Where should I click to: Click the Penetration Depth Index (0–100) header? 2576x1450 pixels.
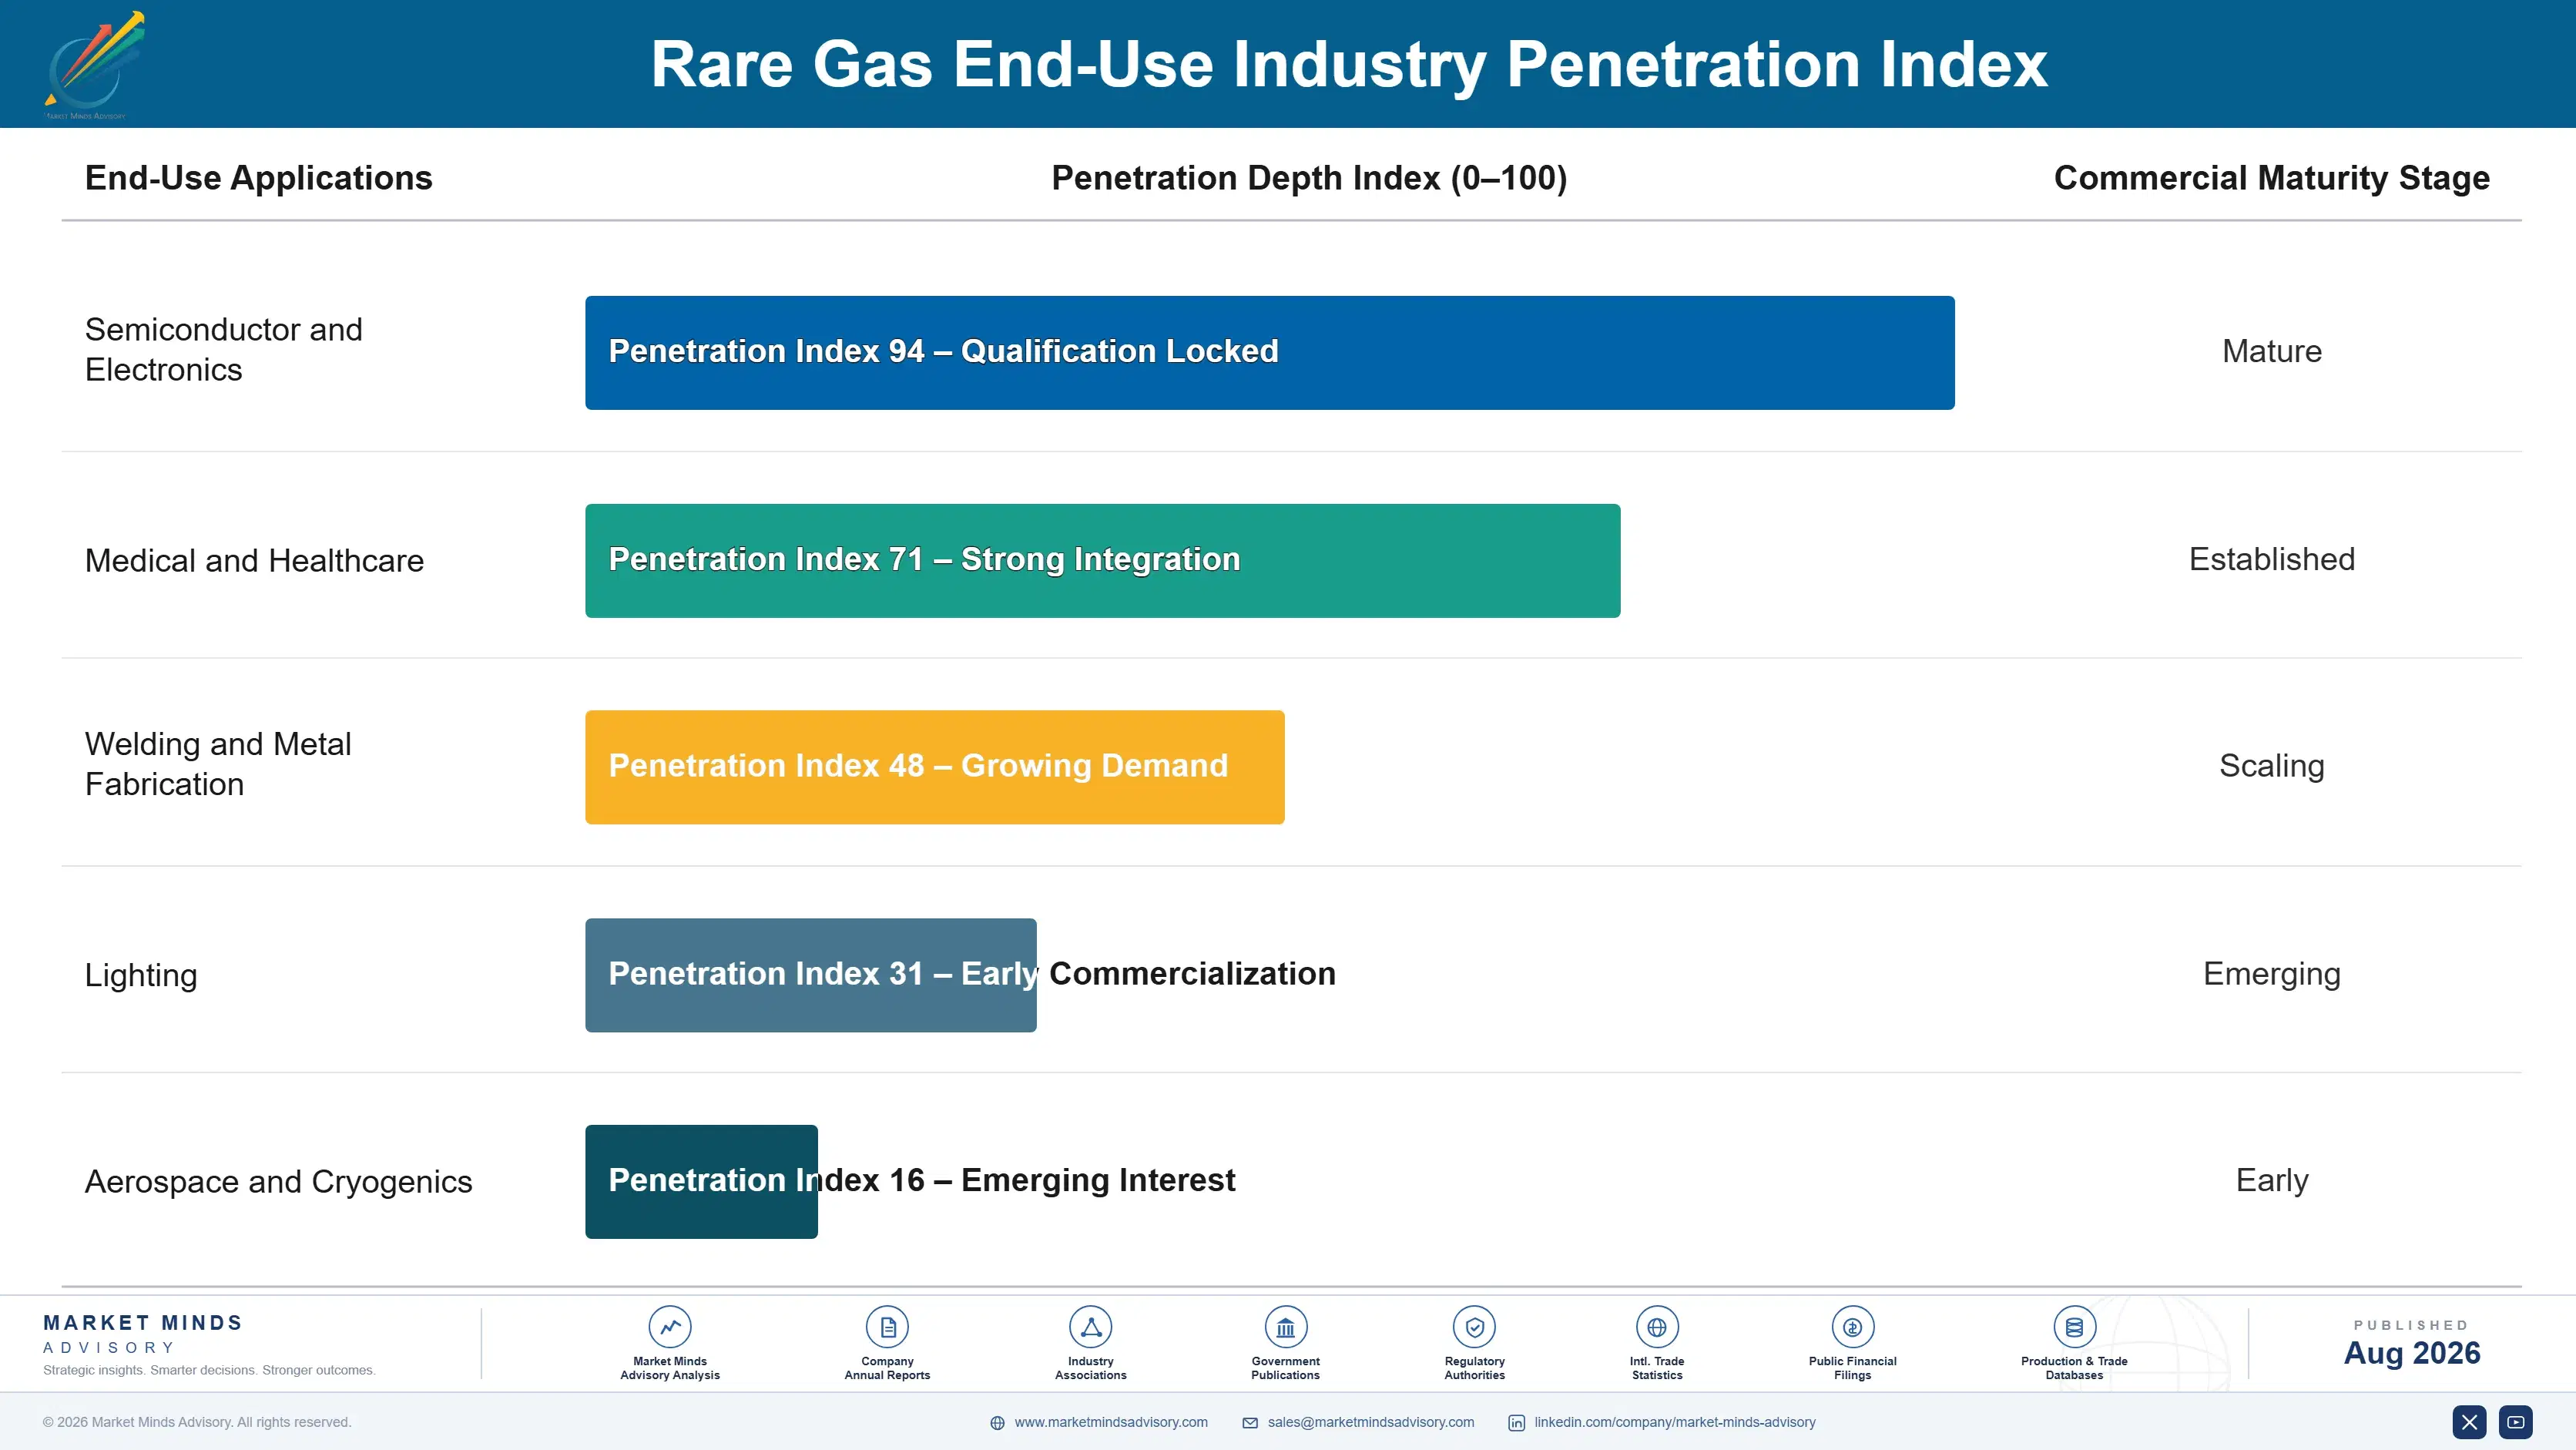tap(1309, 178)
